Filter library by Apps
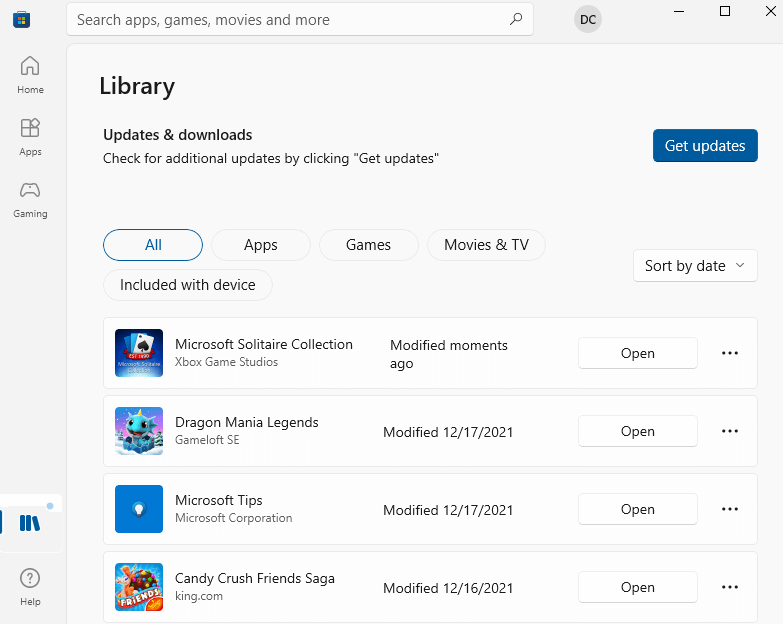Image resolution: width=783 pixels, height=624 pixels. point(261,245)
